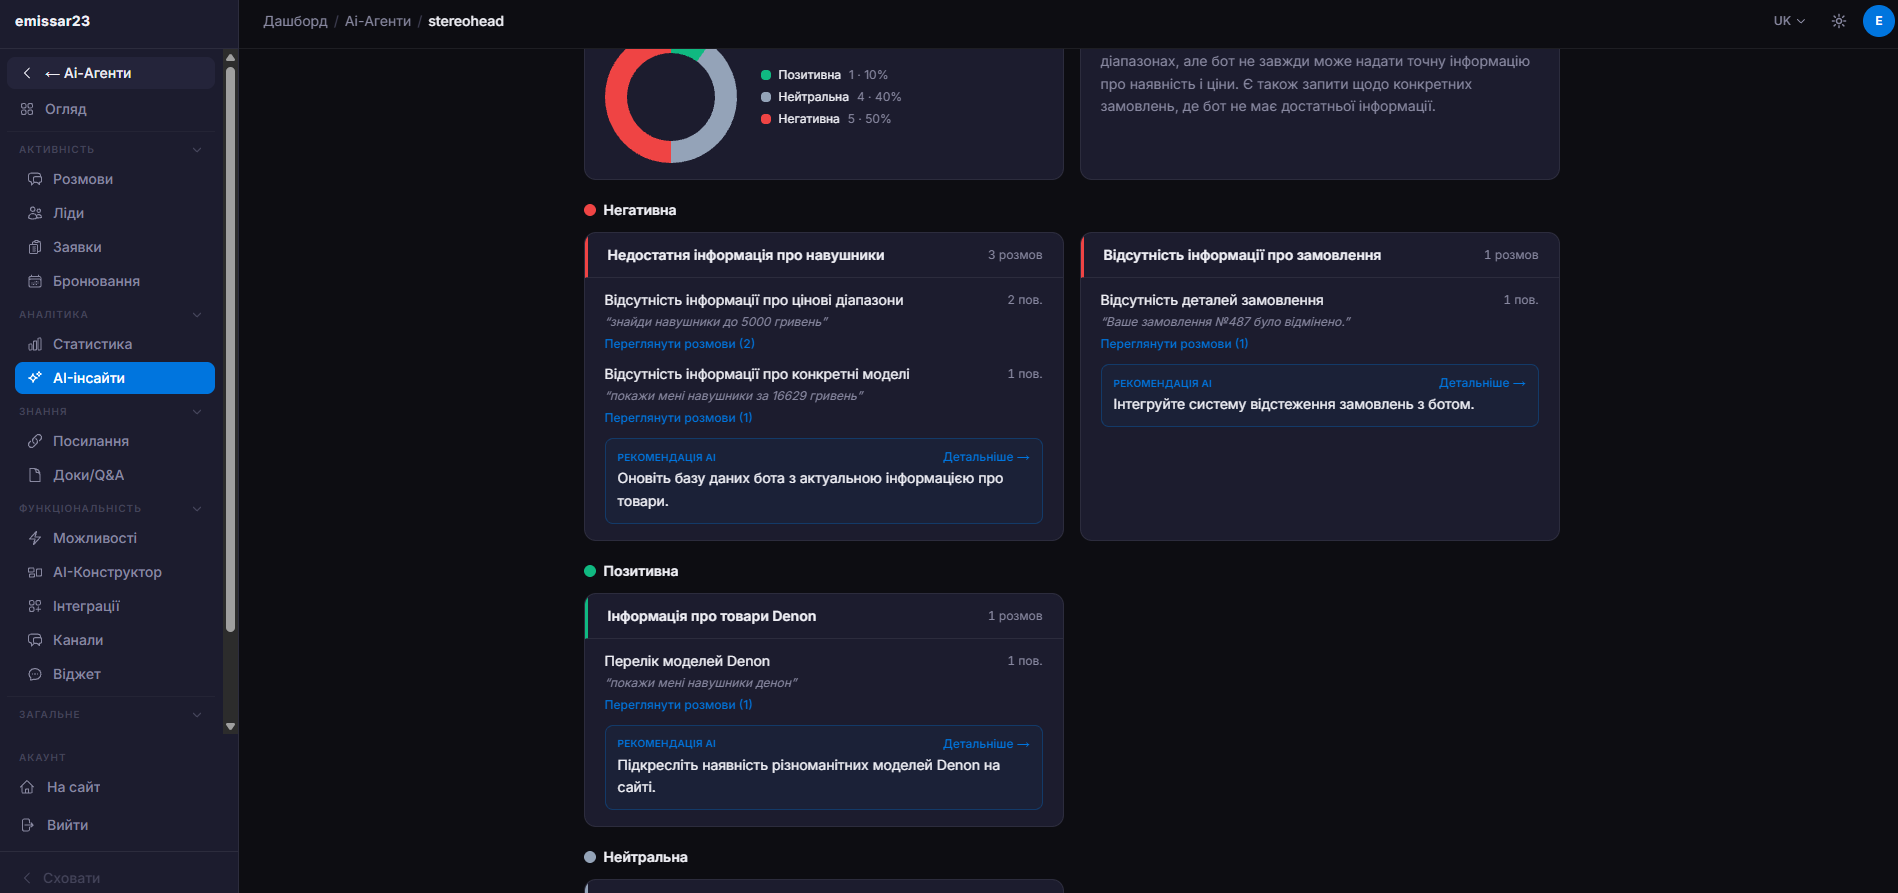Toggle light/dark theme sun icon
The width and height of the screenshot is (1898, 893).
[x=1838, y=21]
